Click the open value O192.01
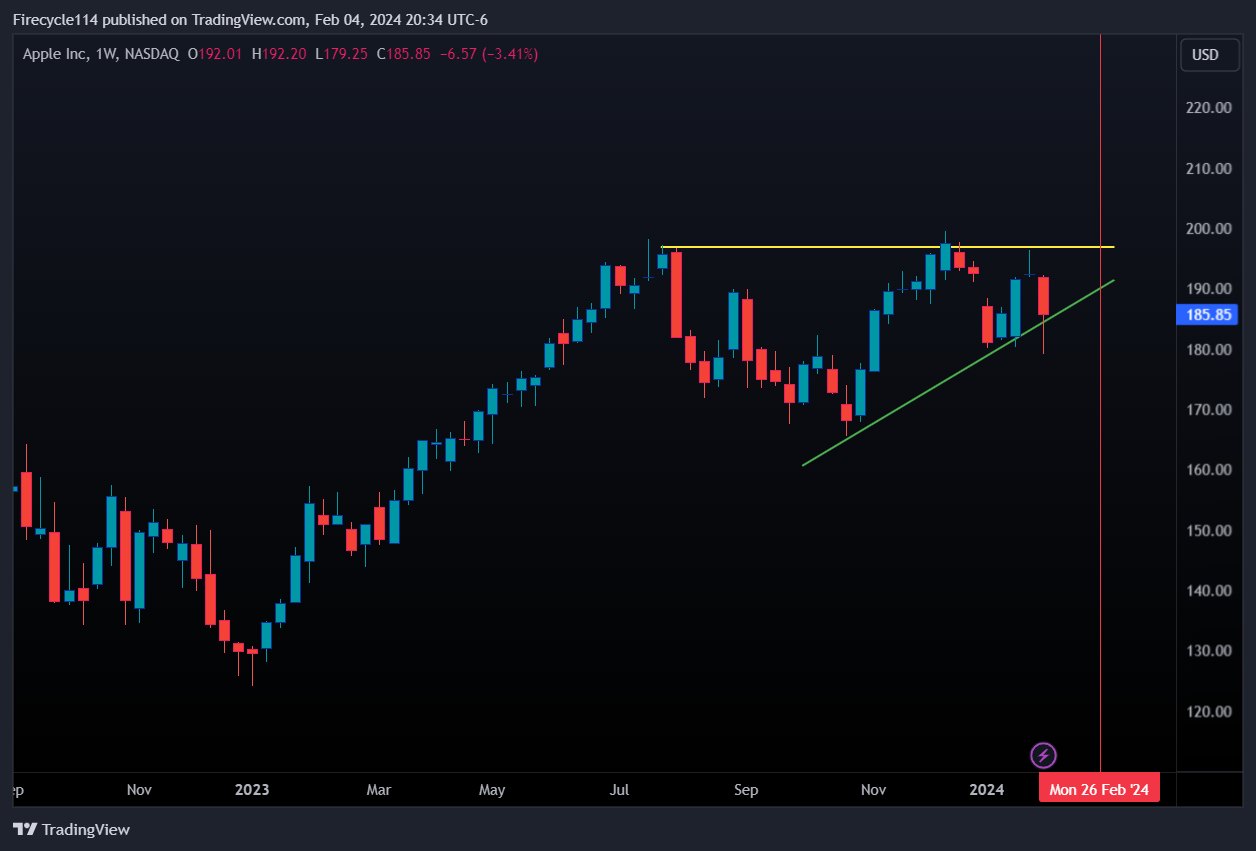Screen dimensions: 1256x851 click(214, 54)
